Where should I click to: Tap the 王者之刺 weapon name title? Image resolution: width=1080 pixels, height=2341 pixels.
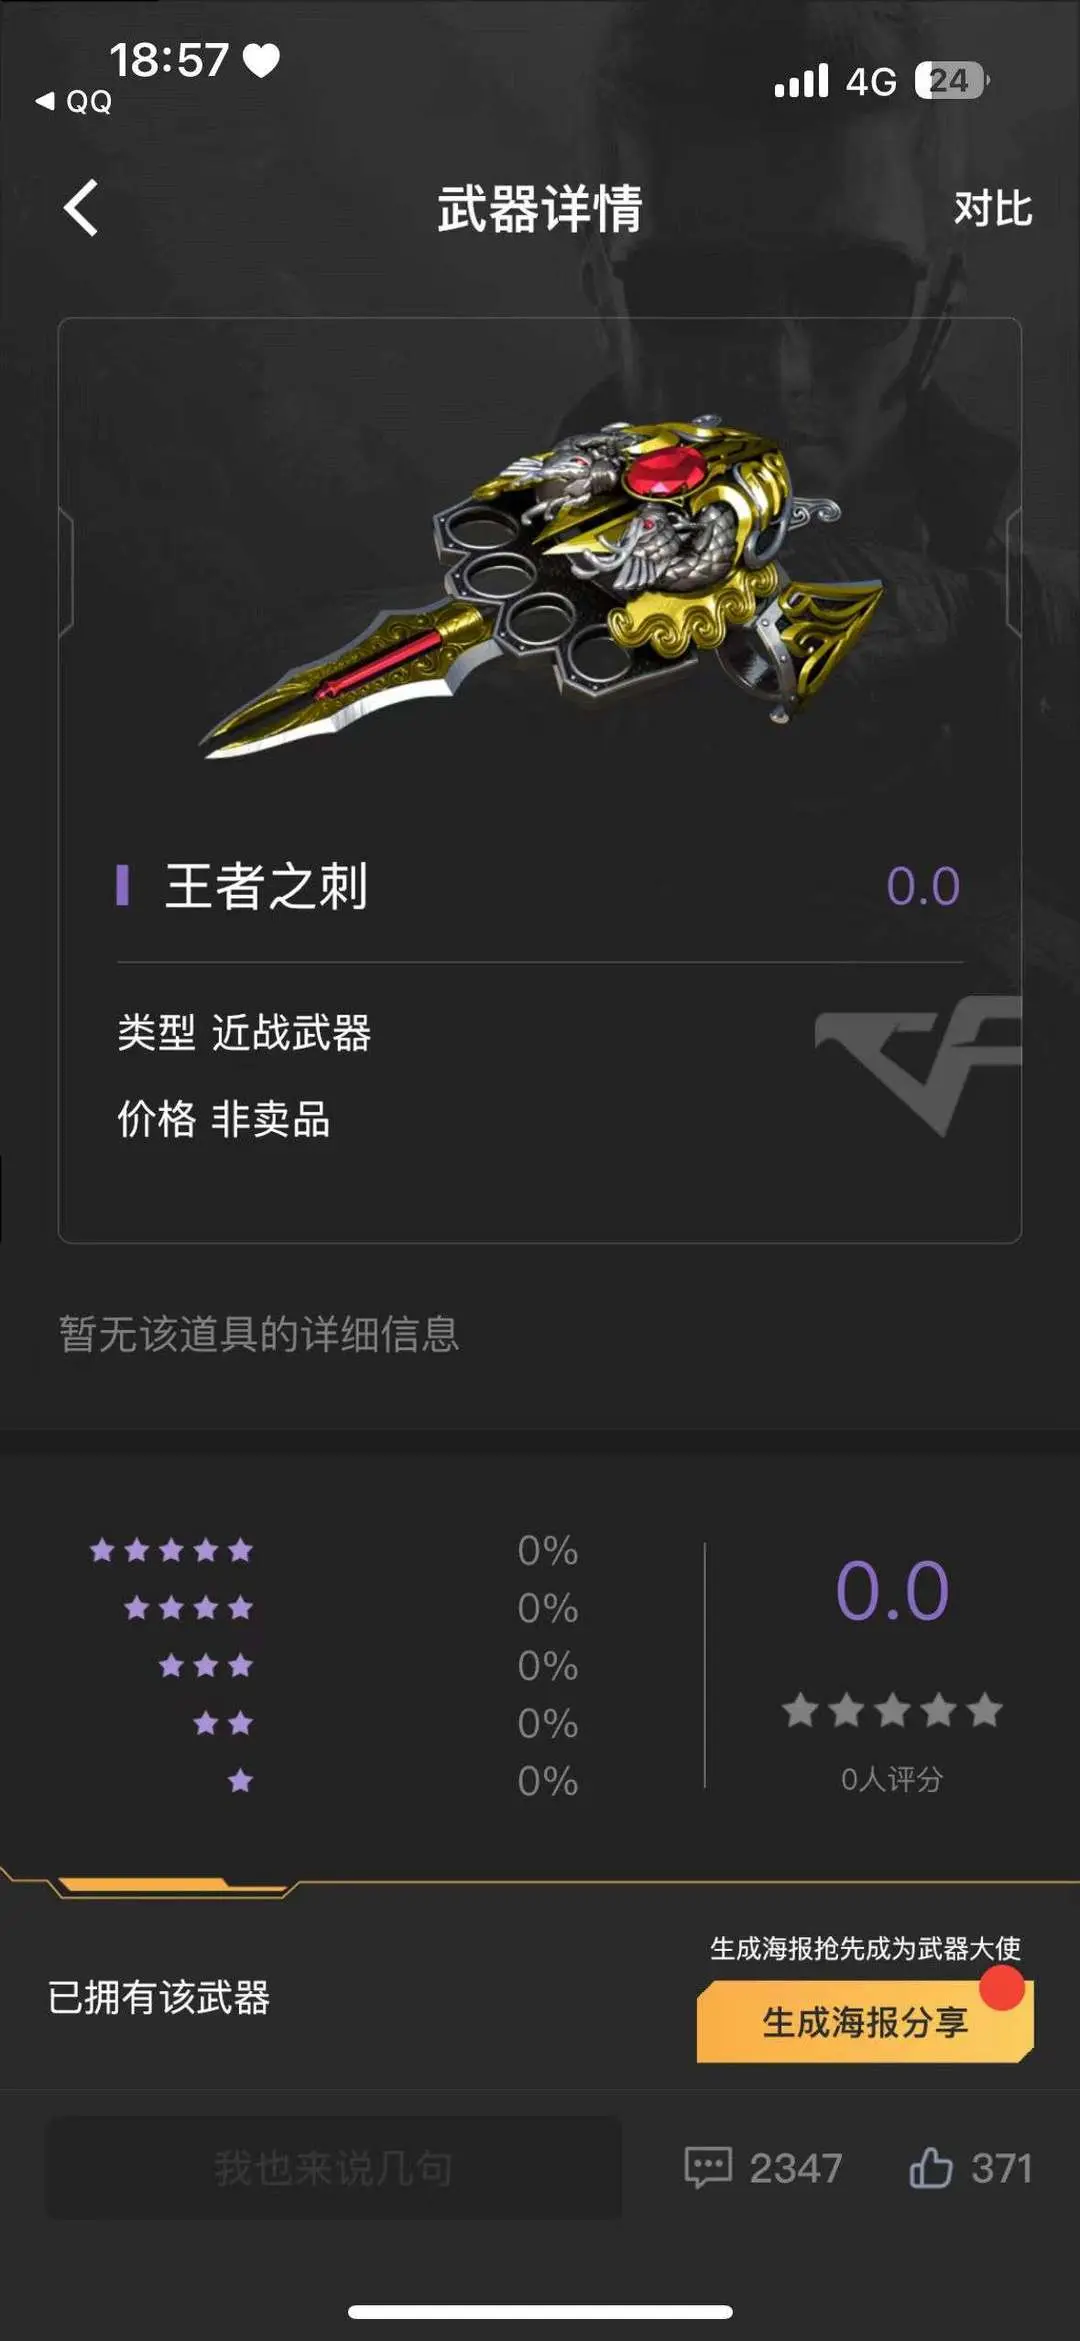[x=266, y=886]
